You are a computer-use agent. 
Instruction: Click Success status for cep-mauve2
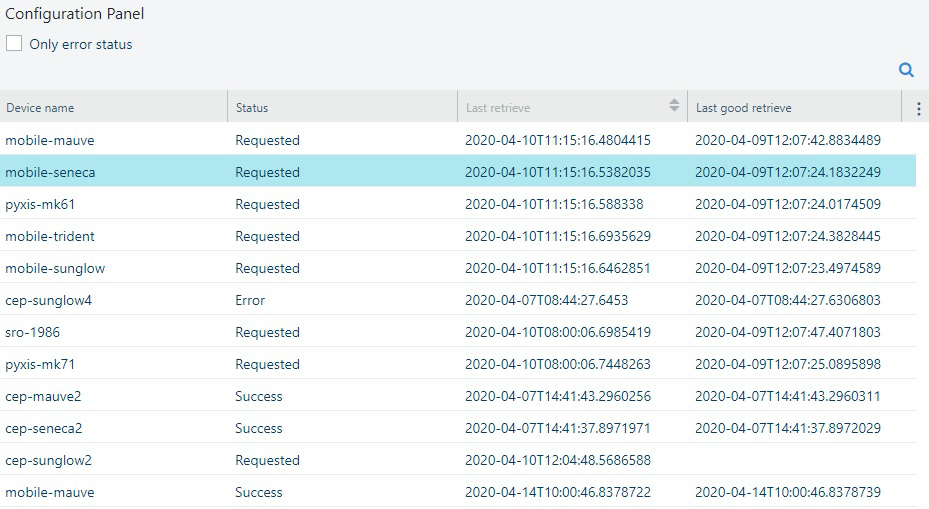[259, 396]
